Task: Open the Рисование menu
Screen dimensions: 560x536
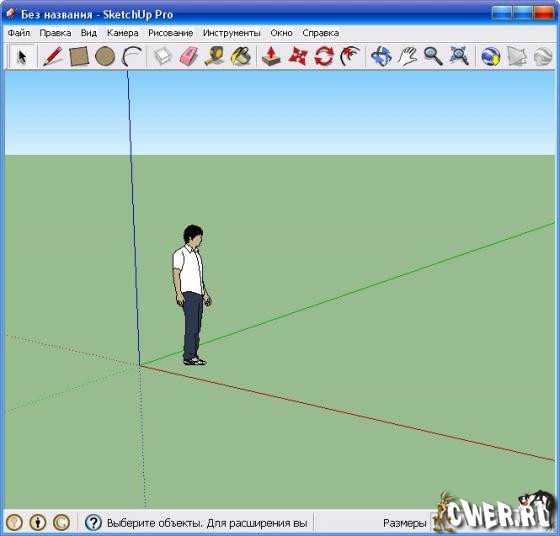Action: click(171, 33)
